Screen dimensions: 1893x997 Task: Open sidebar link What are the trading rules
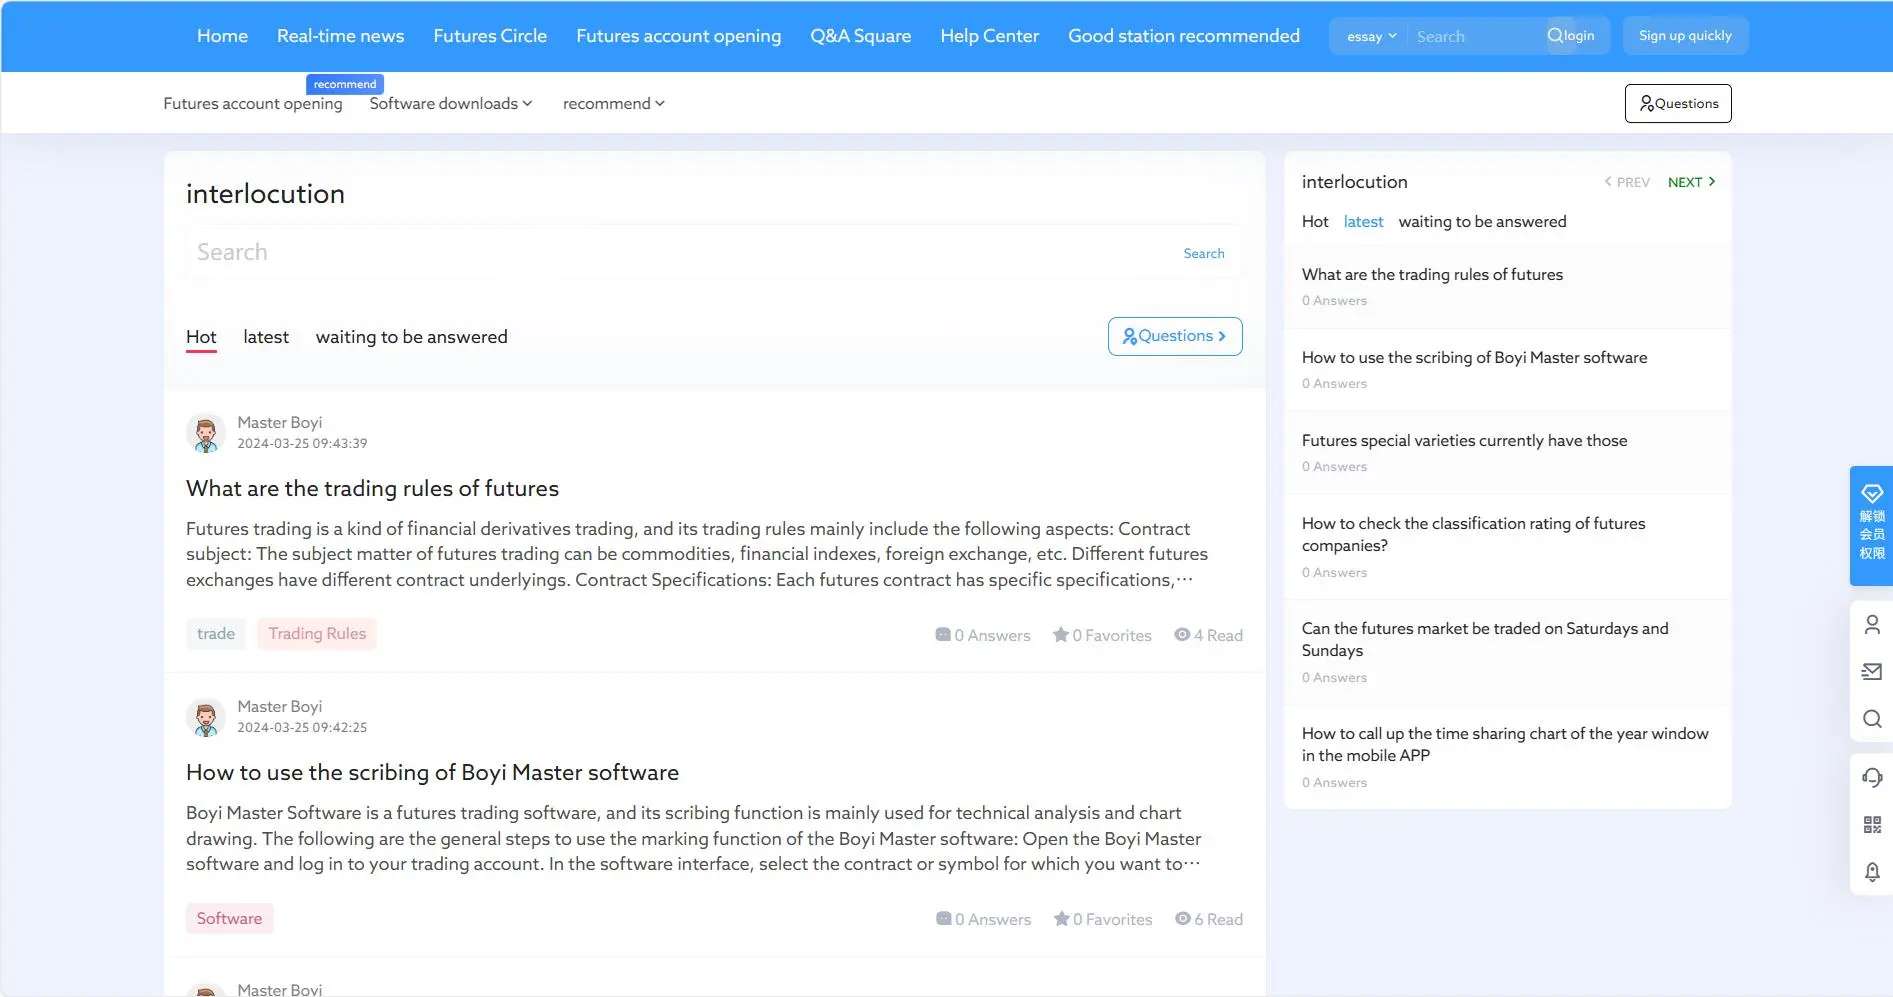(x=1432, y=274)
